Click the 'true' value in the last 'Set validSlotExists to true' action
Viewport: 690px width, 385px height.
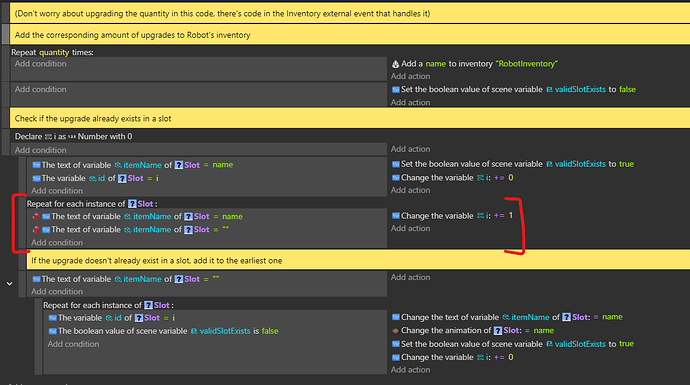tap(626, 344)
